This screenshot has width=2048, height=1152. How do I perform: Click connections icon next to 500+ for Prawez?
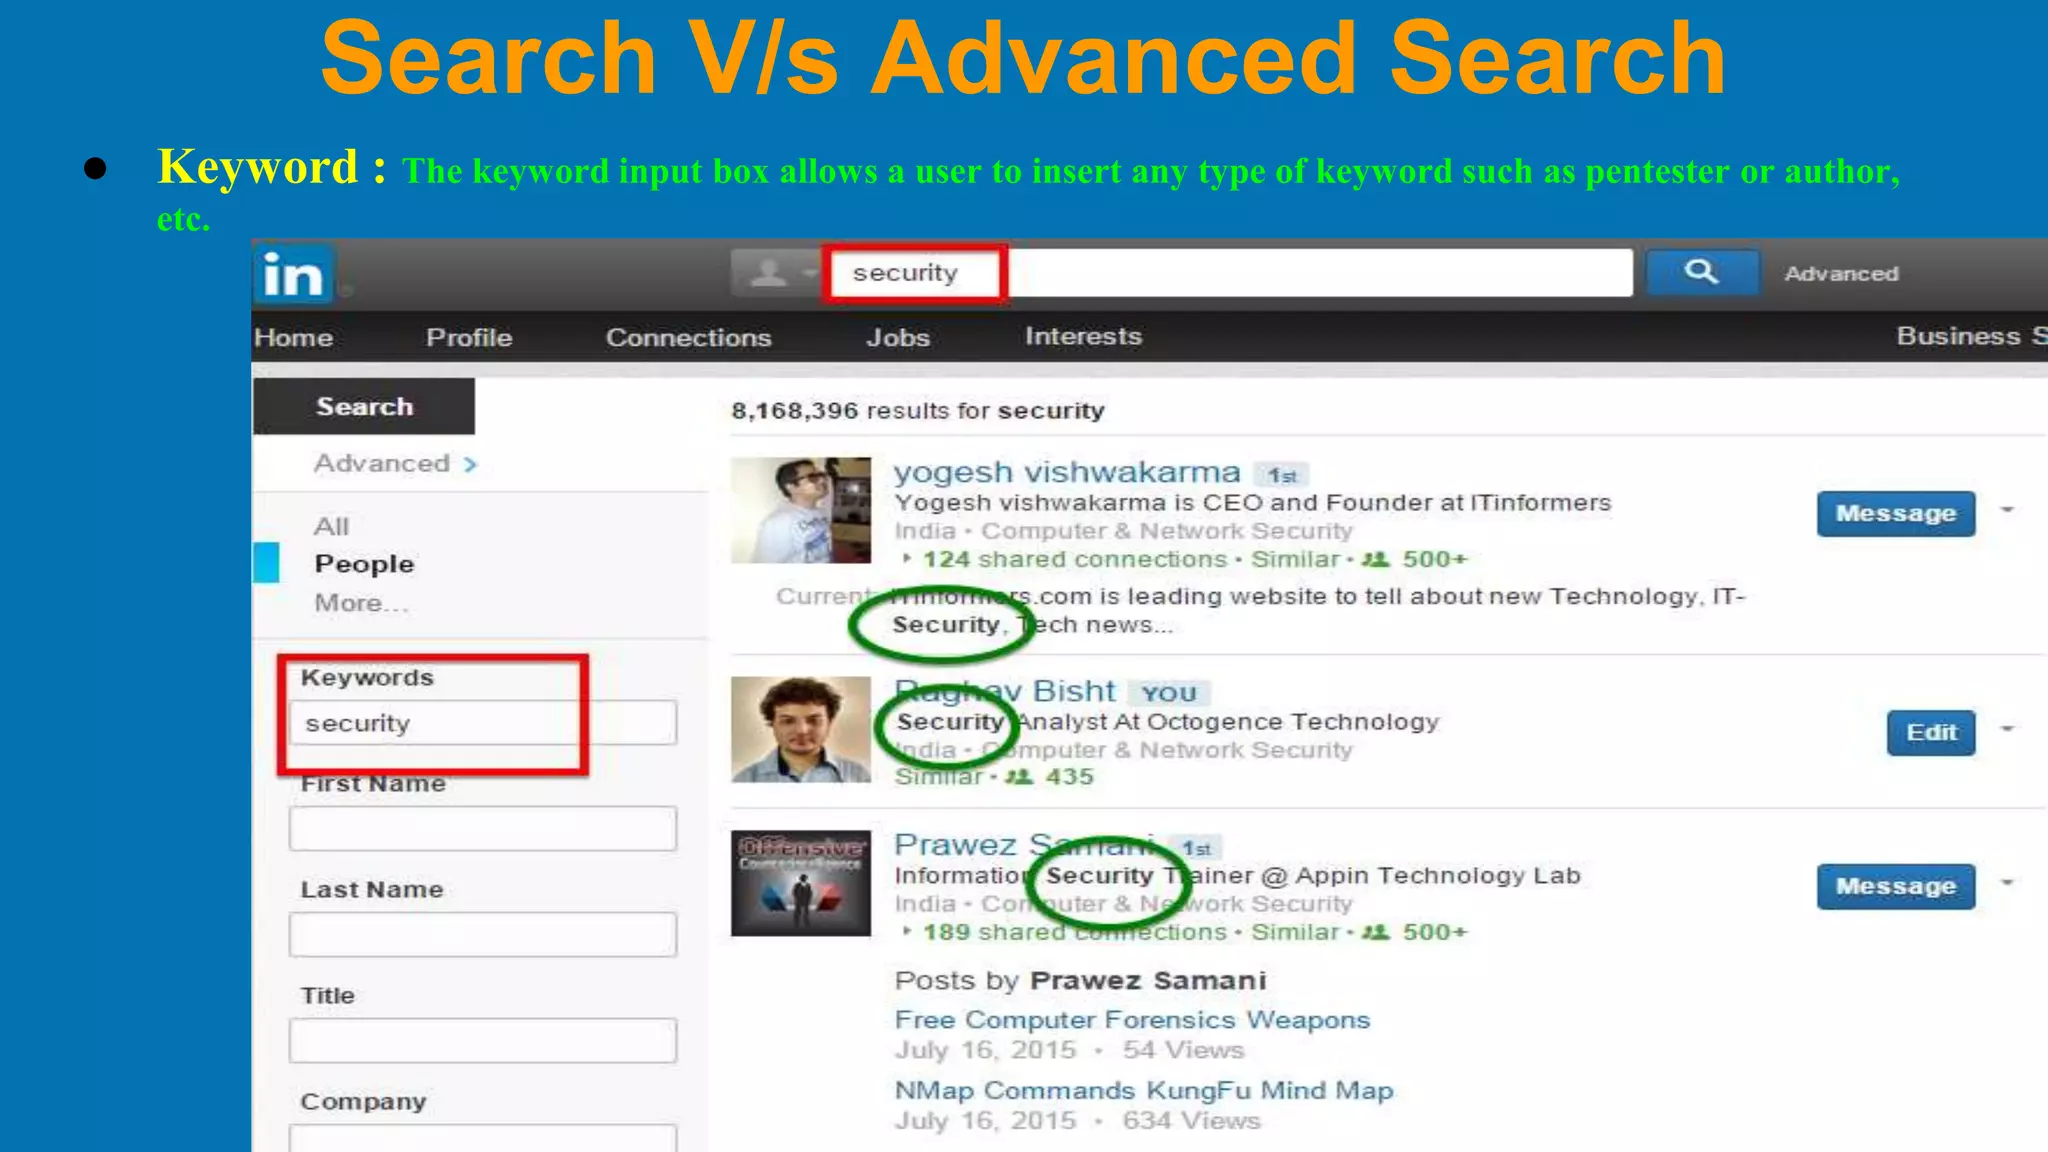[1376, 932]
